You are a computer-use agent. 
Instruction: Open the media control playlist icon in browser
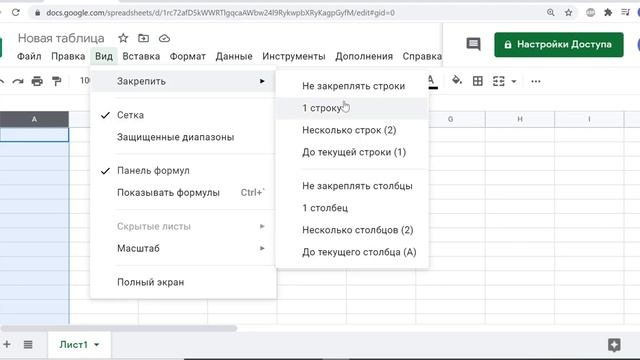[x=625, y=13]
